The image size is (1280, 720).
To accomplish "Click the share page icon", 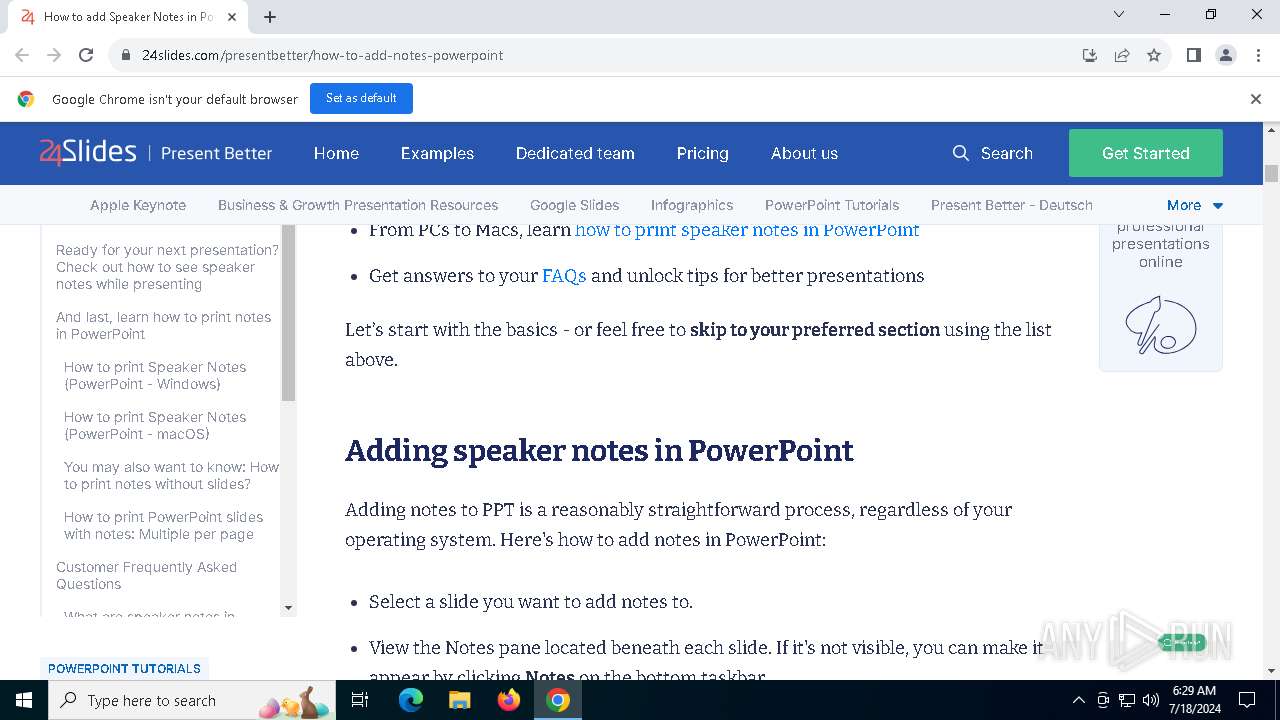I will (x=1122, y=55).
